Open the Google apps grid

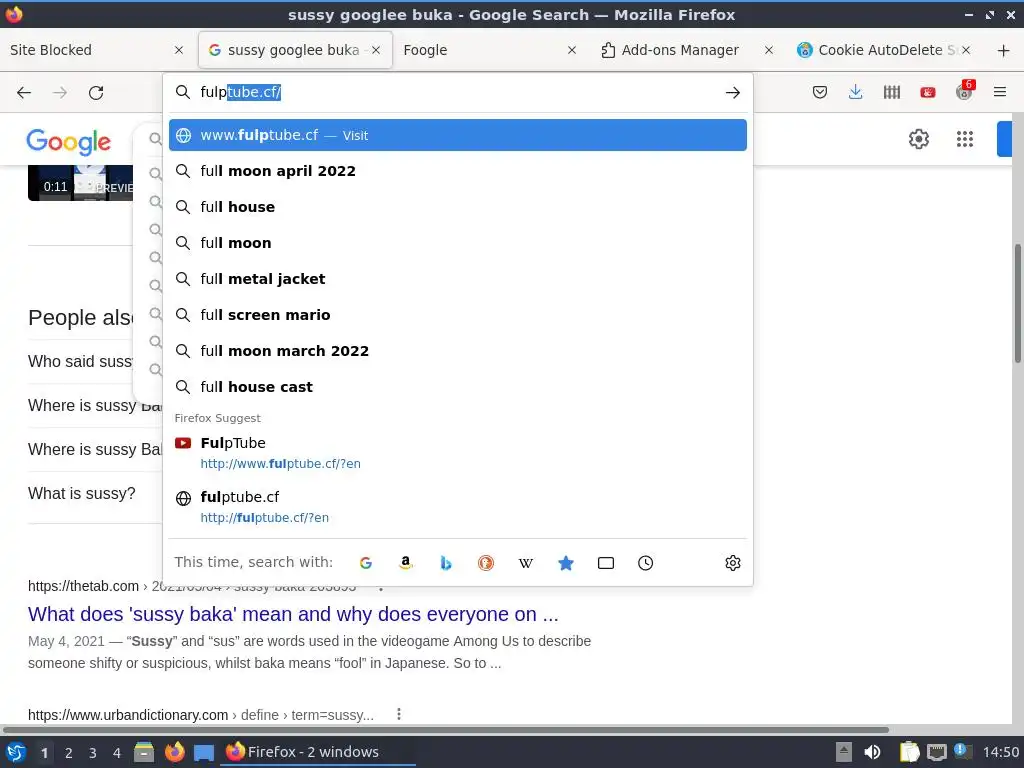[965, 139]
